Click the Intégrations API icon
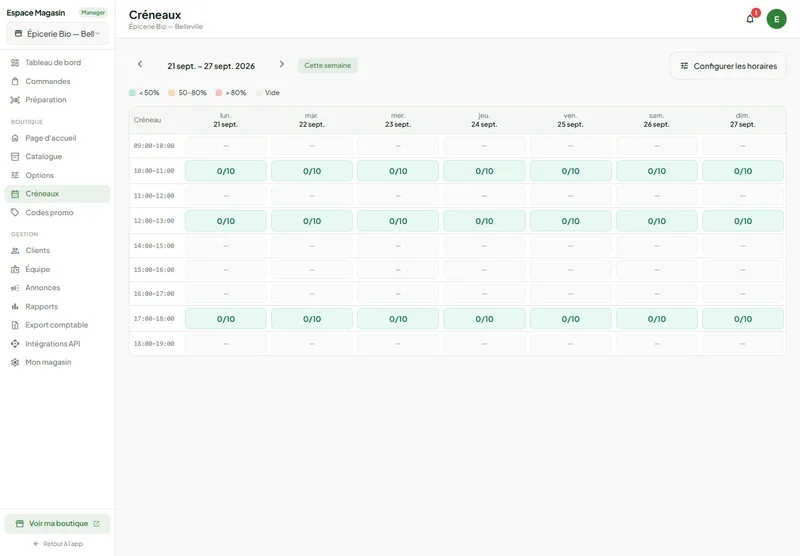800x556 pixels. (x=15, y=344)
